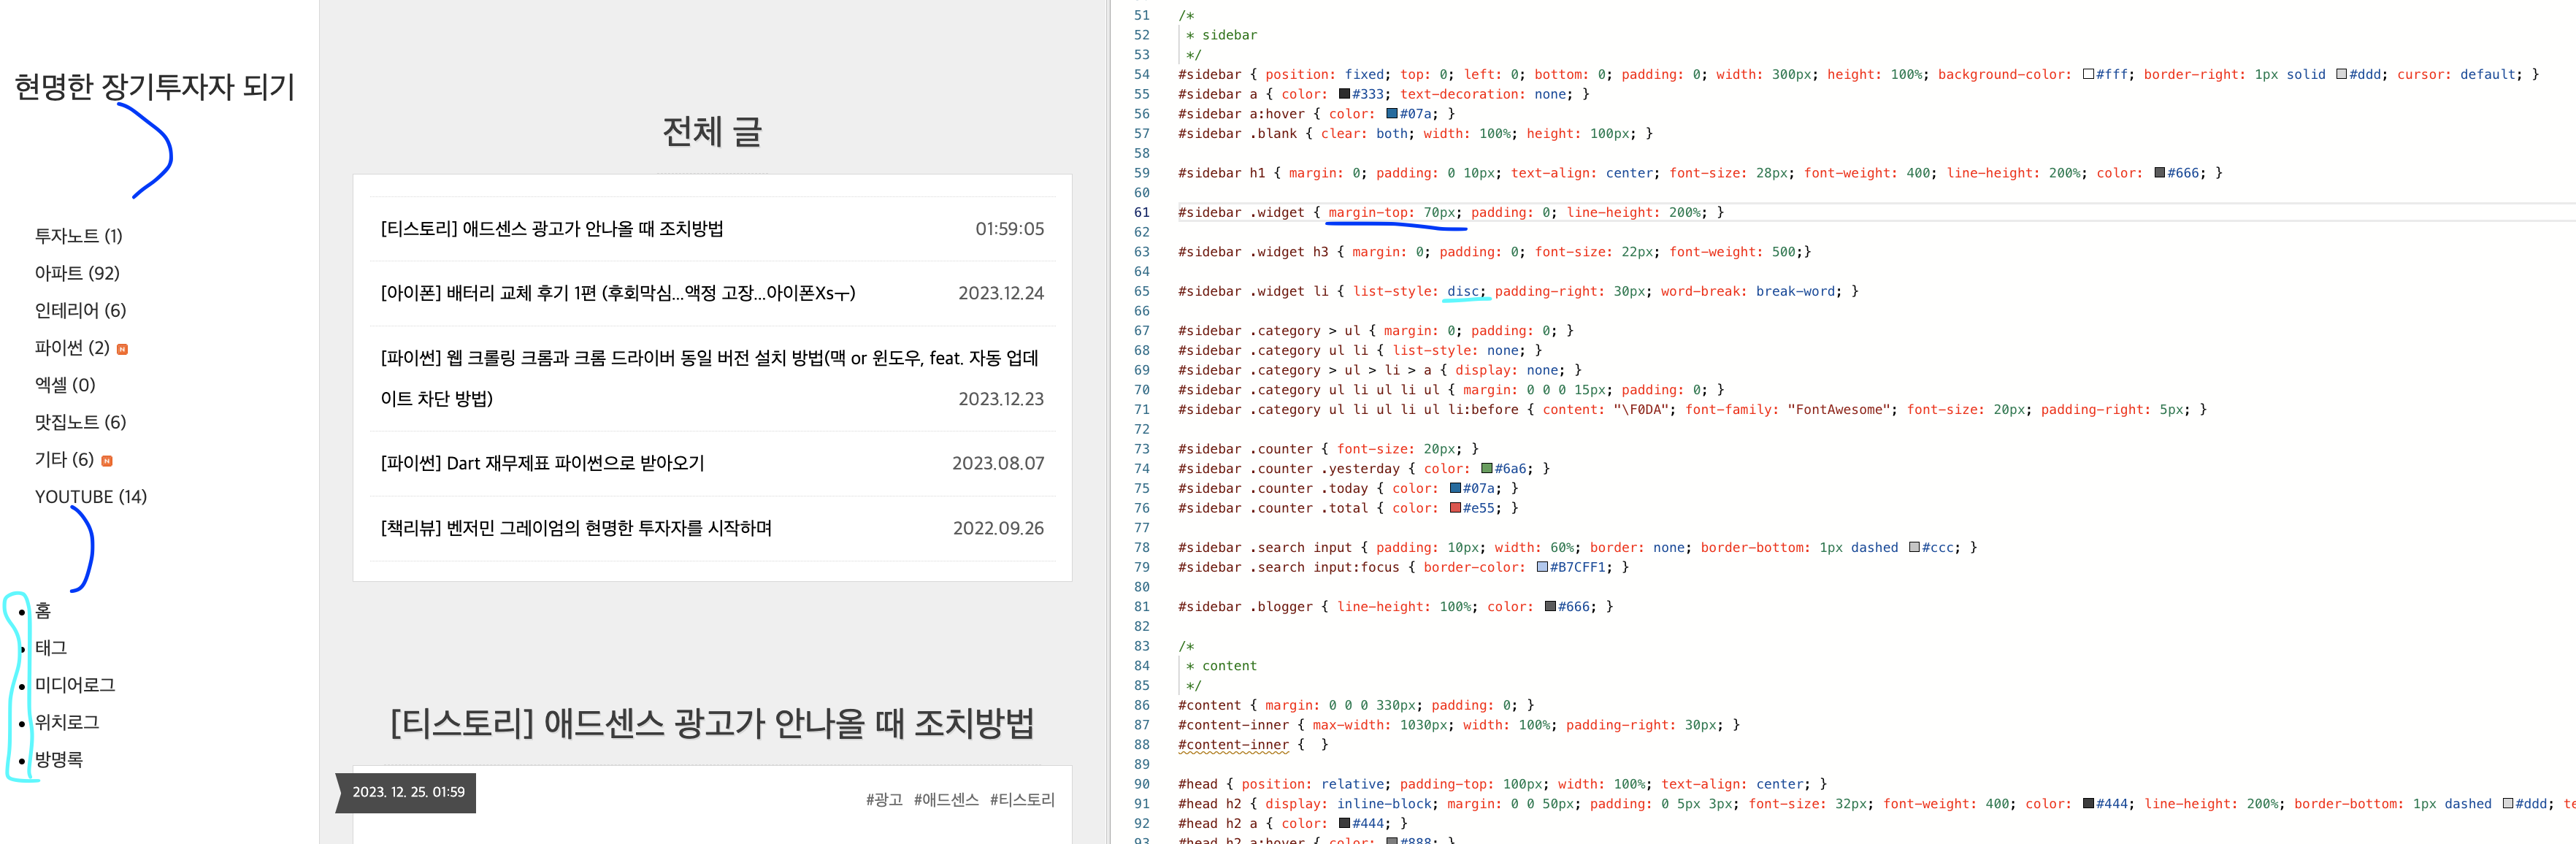This screenshot has width=2576, height=844.
Task: Open the #e55 total counter color swatch
Action: (x=1456, y=508)
